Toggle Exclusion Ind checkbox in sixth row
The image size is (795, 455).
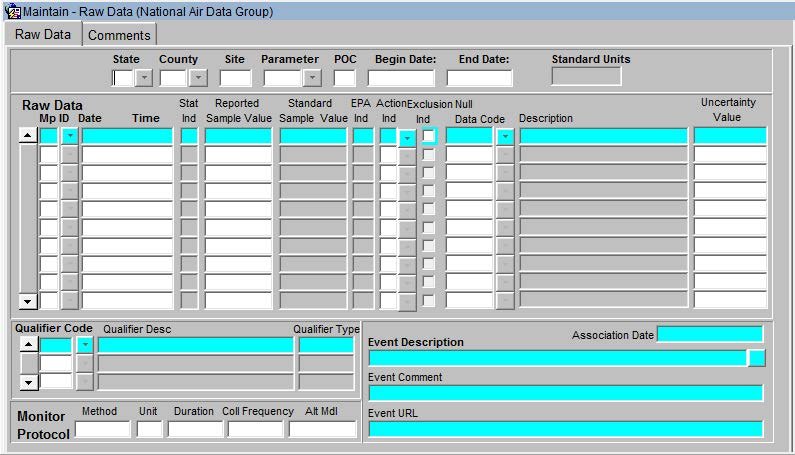coord(429,227)
